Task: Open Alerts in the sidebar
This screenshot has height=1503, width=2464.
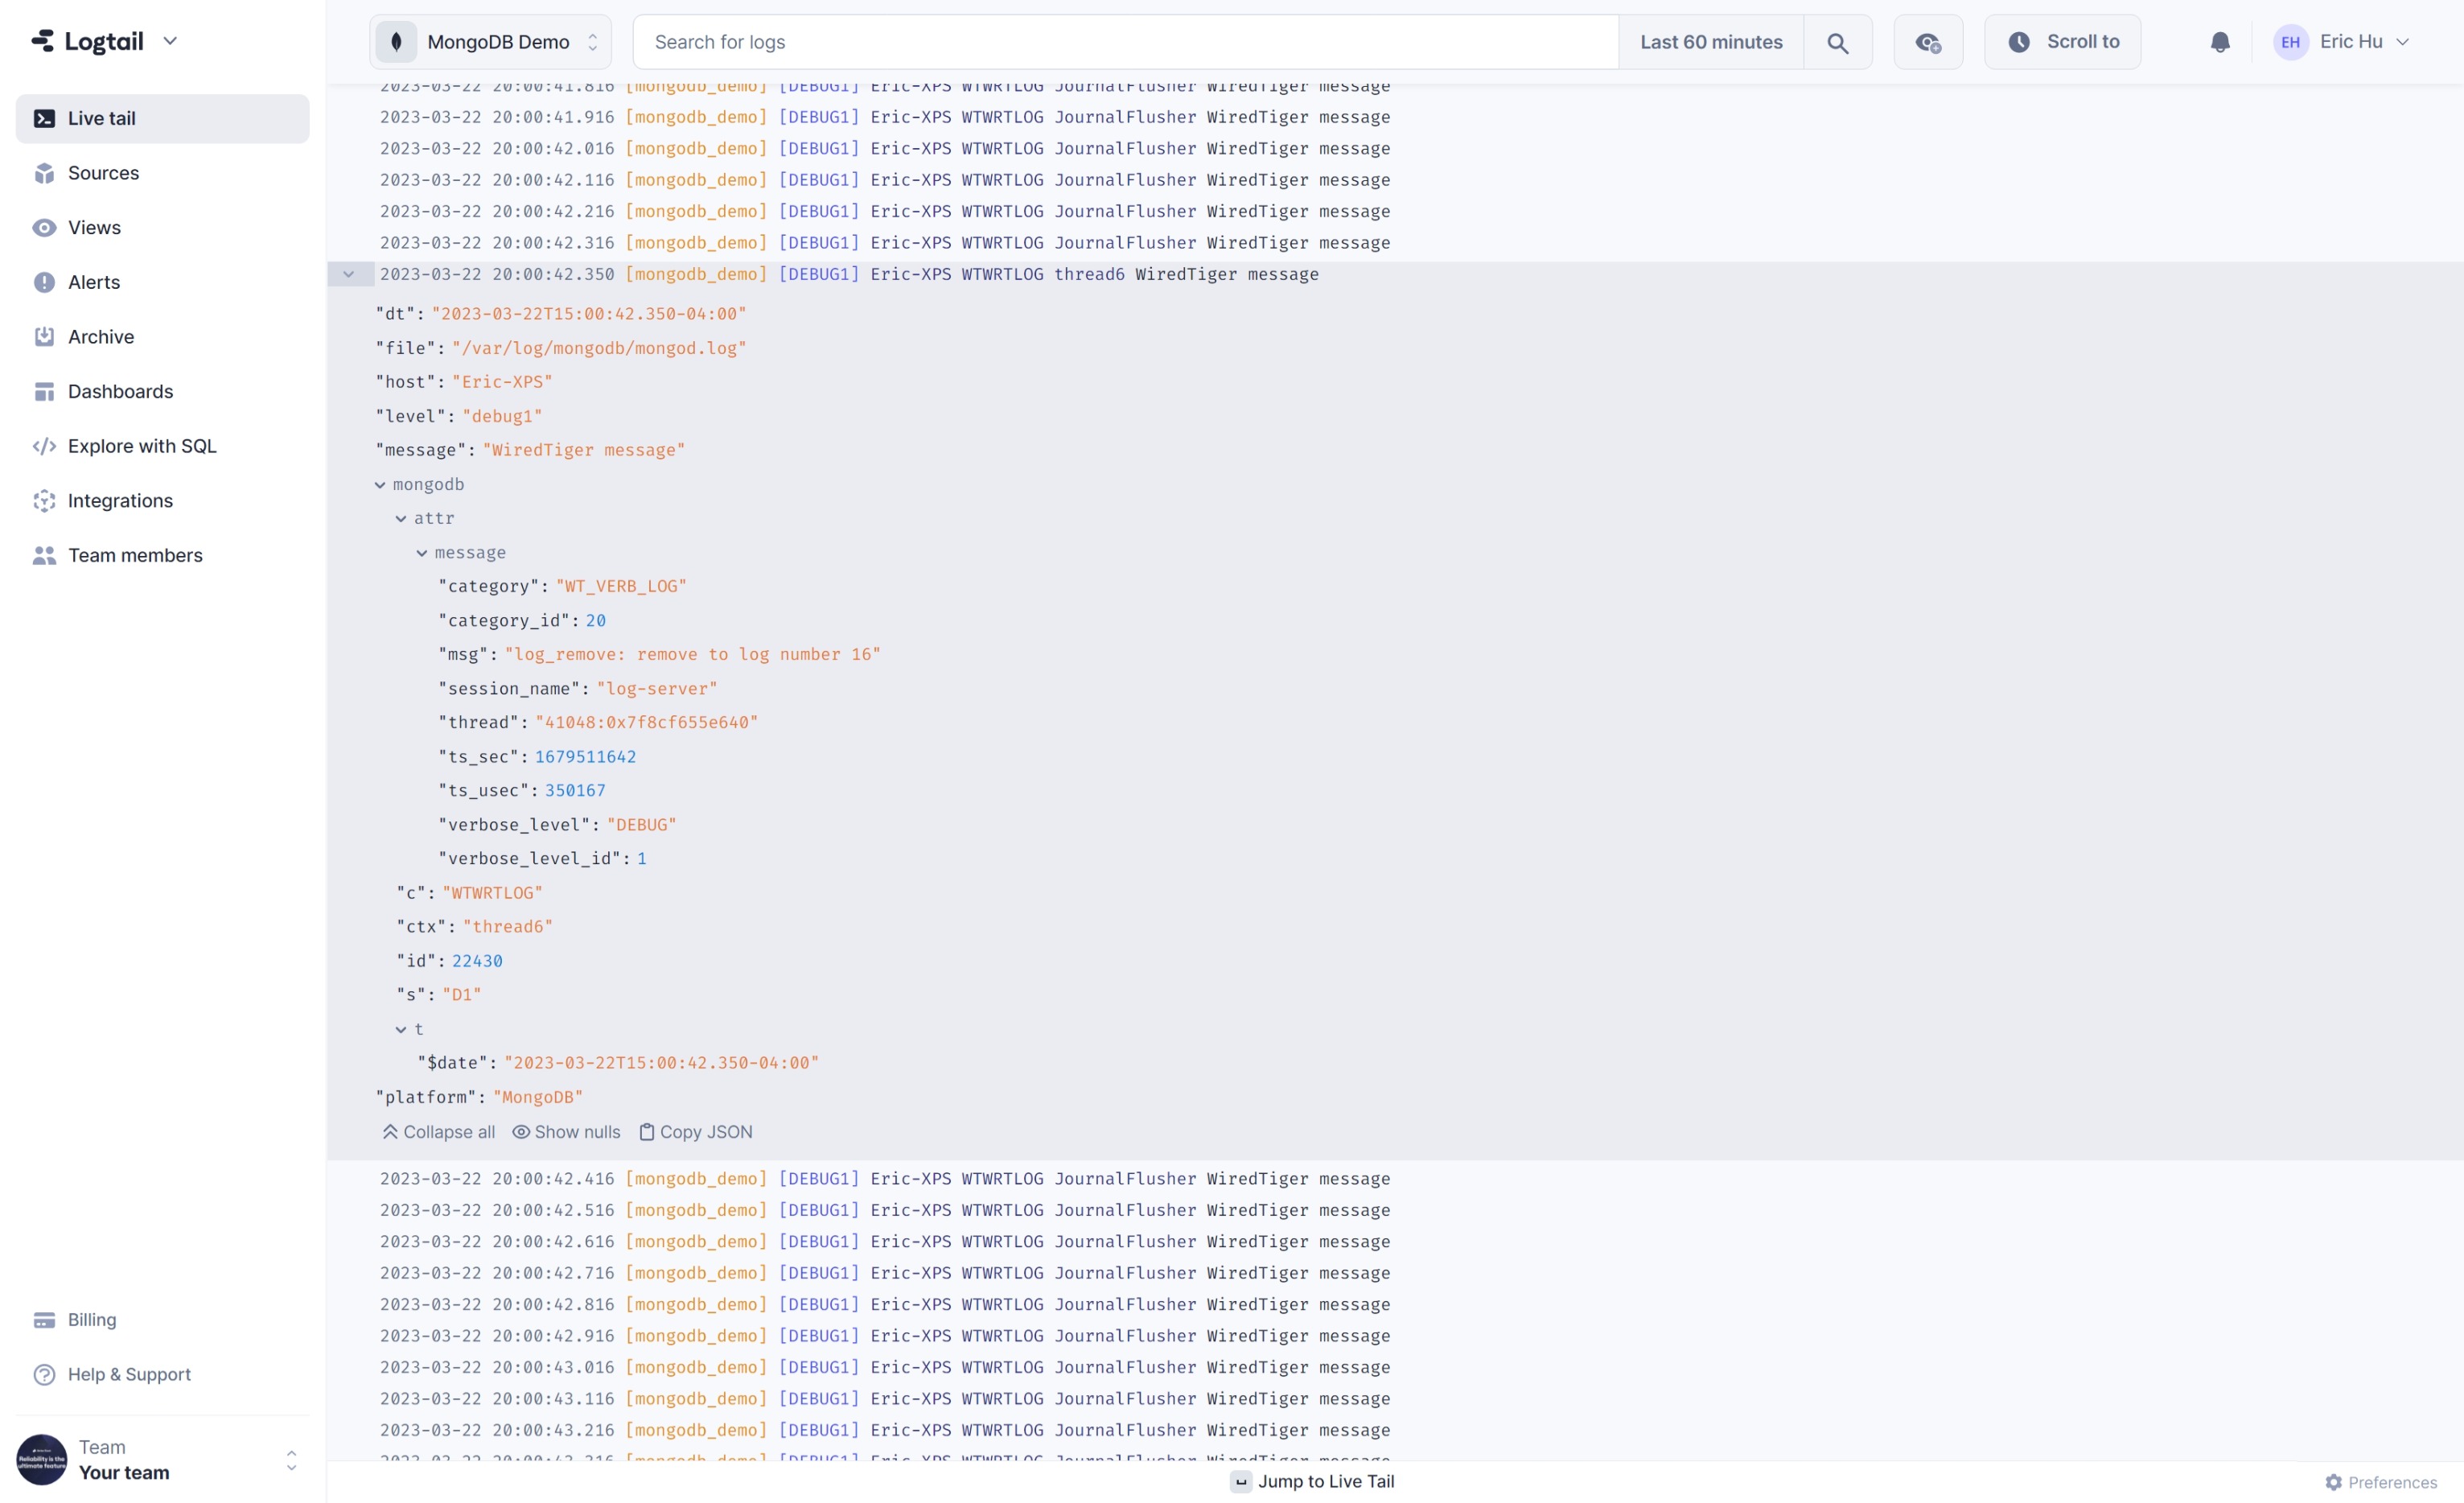Action: [x=94, y=282]
